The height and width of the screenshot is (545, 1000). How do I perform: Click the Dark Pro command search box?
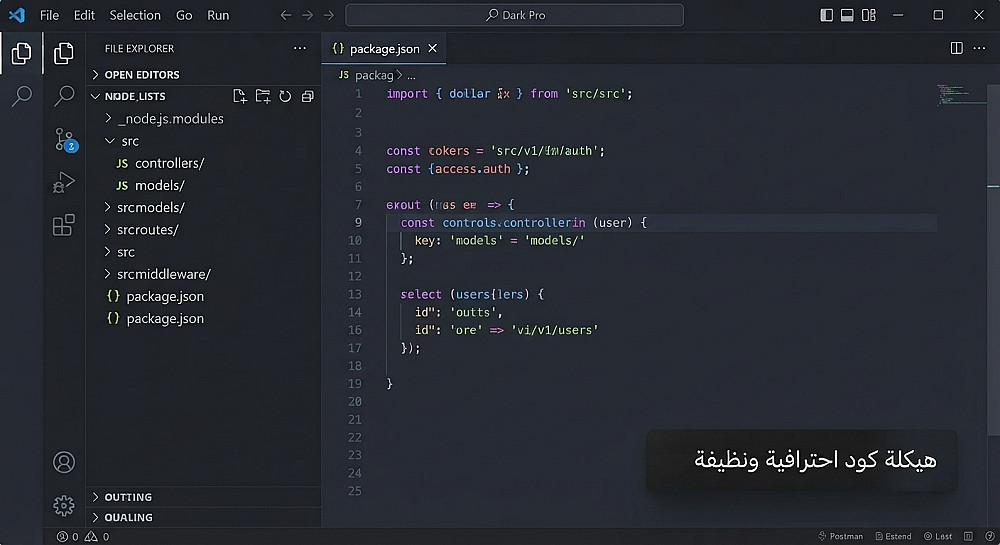click(x=514, y=15)
